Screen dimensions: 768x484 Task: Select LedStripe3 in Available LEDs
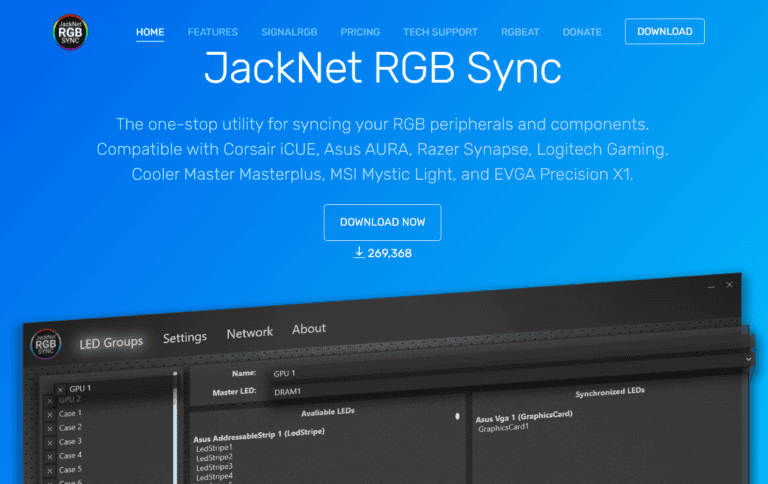coord(214,467)
